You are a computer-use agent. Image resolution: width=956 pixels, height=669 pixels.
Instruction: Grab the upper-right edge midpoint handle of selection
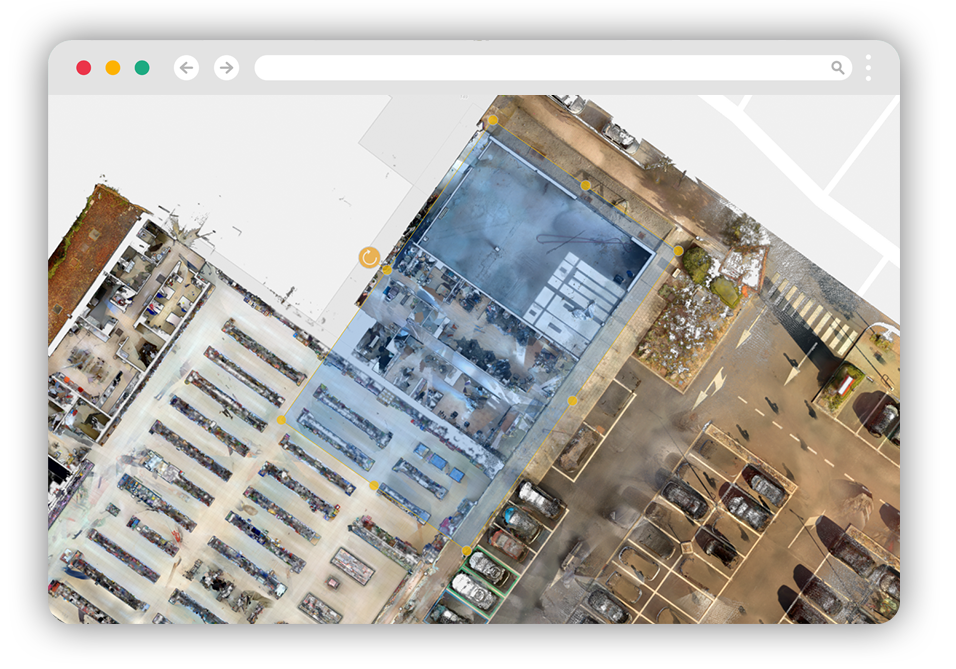pos(585,185)
